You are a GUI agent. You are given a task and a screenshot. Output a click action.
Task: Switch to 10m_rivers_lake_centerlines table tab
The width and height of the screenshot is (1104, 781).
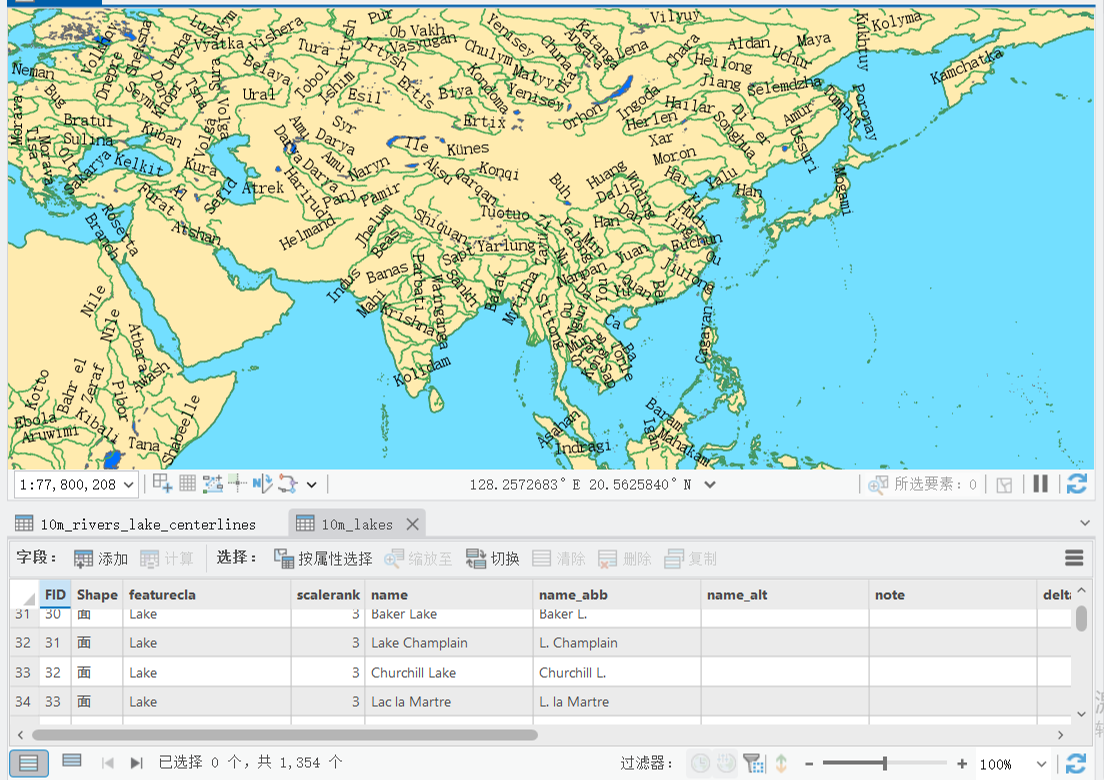click(135, 524)
